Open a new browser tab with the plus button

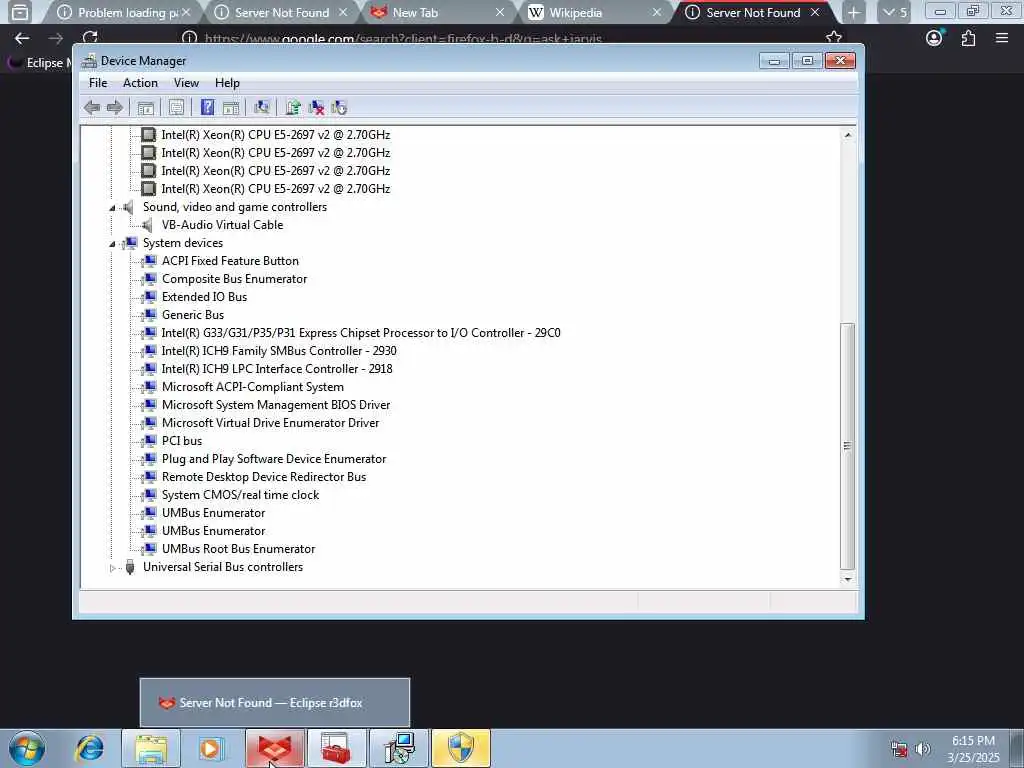point(854,12)
